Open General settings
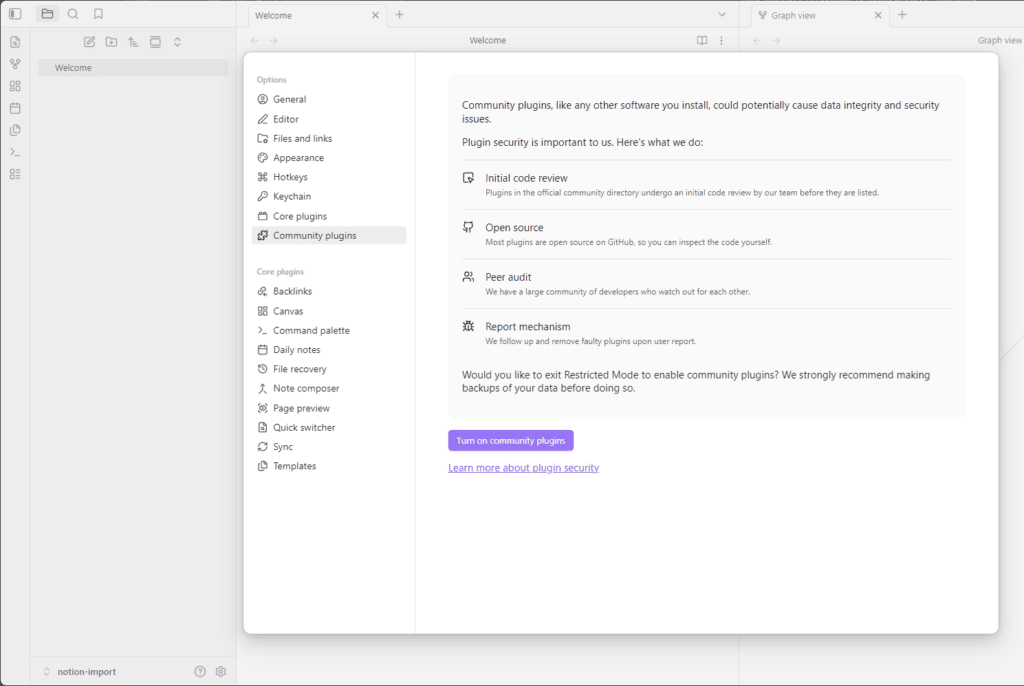 click(329, 99)
